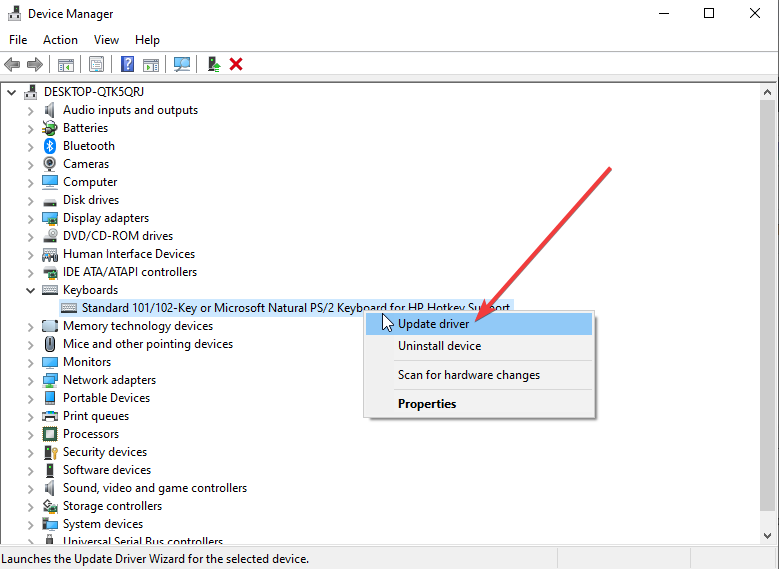Click the Memory technology devices icon
This screenshot has width=779, height=569.
[50, 326]
